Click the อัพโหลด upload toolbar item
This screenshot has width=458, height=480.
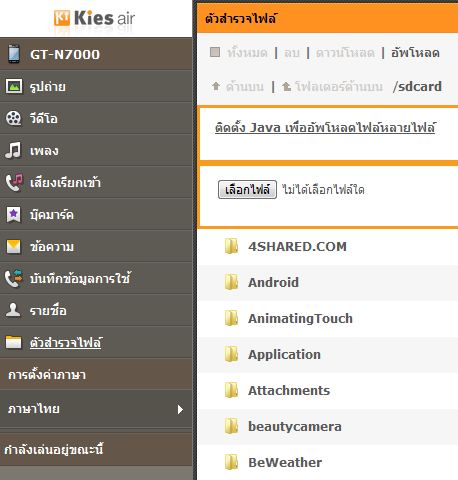coord(415,53)
